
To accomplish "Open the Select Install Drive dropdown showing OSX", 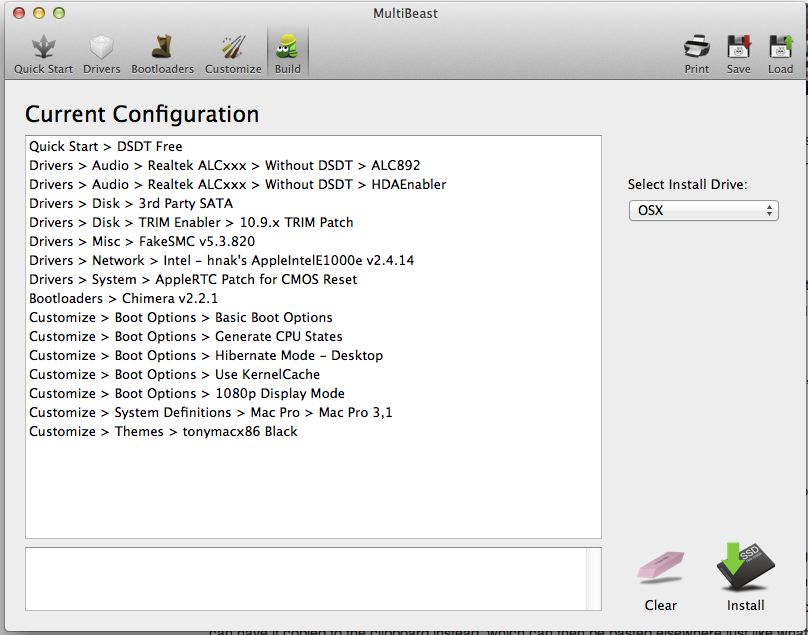I will [703, 210].
